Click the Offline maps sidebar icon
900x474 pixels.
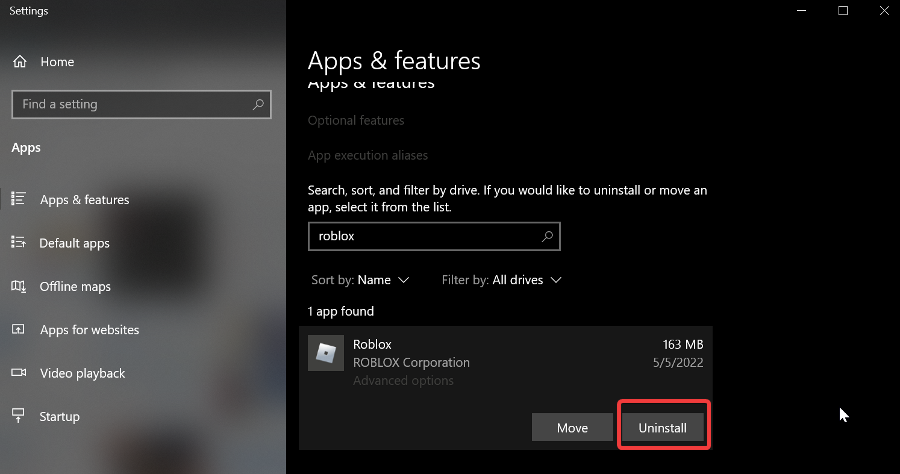(18, 286)
